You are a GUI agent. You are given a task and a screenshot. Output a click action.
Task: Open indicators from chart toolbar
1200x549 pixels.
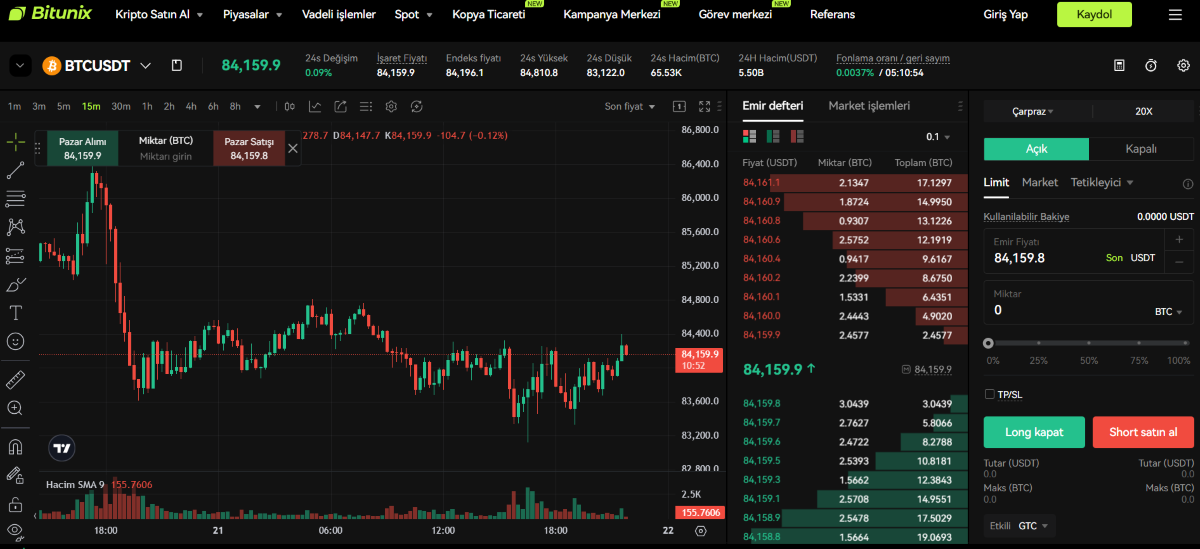click(x=314, y=106)
